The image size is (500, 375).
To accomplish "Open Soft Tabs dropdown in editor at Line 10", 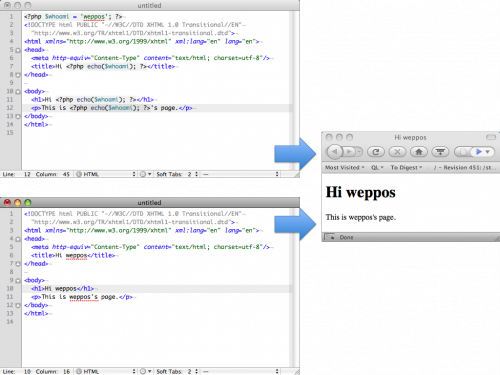I will click(177, 371).
